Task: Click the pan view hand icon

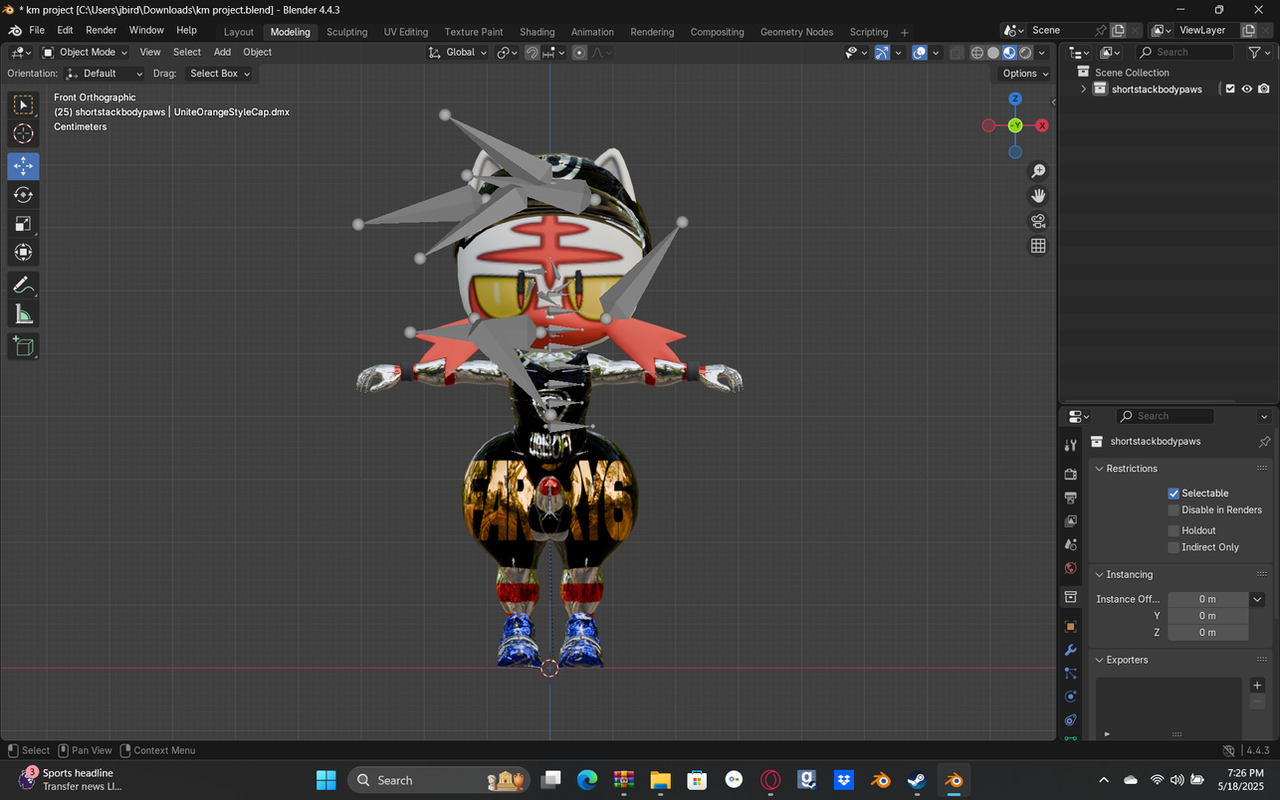Action: (x=1038, y=196)
